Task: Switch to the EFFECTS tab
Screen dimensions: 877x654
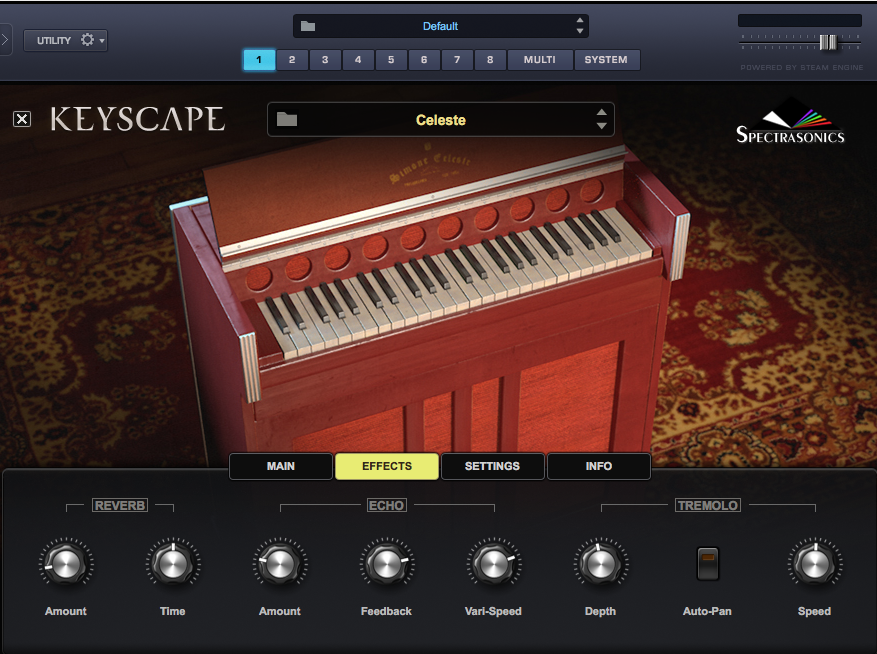Action: (x=386, y=466)
